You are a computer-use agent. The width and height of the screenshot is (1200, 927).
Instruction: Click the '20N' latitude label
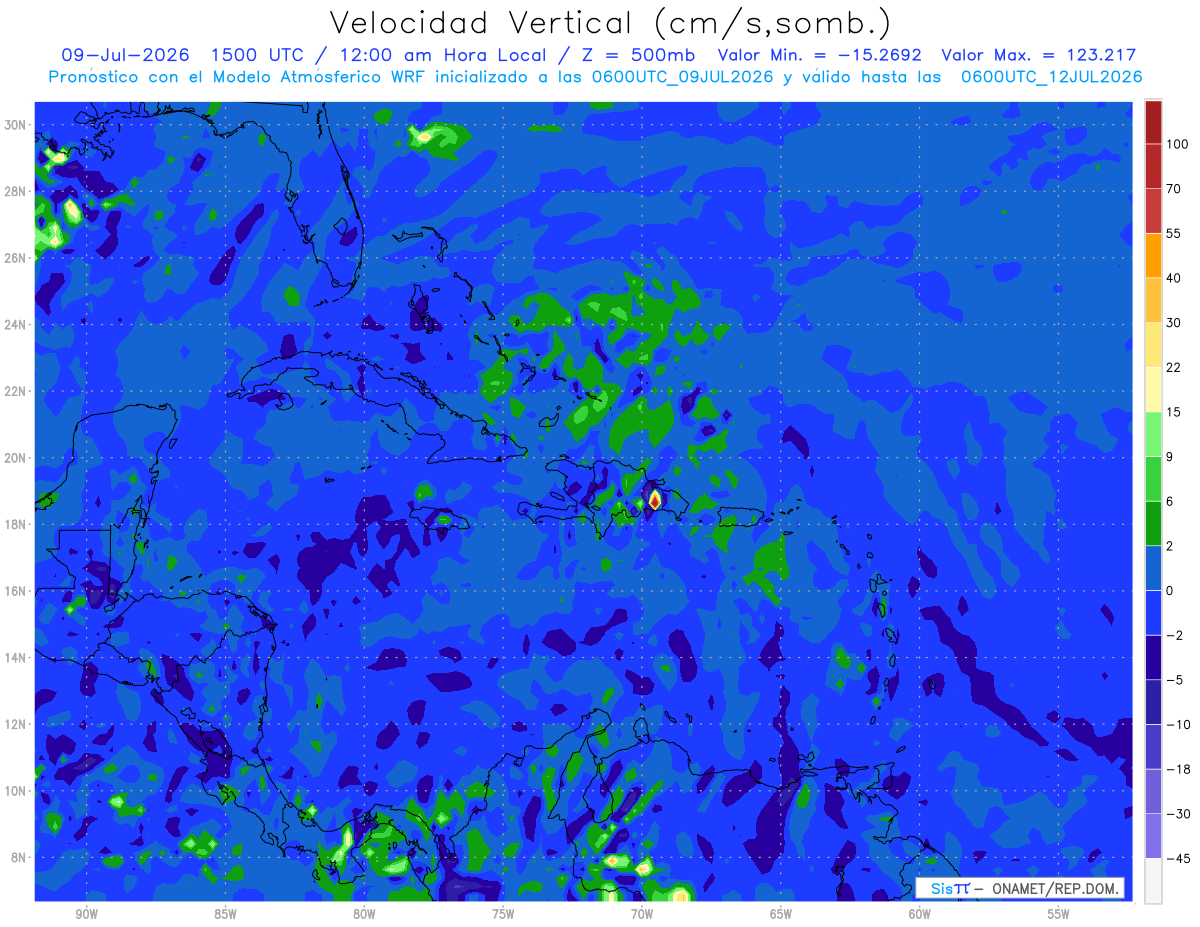(x=17, y=458)
